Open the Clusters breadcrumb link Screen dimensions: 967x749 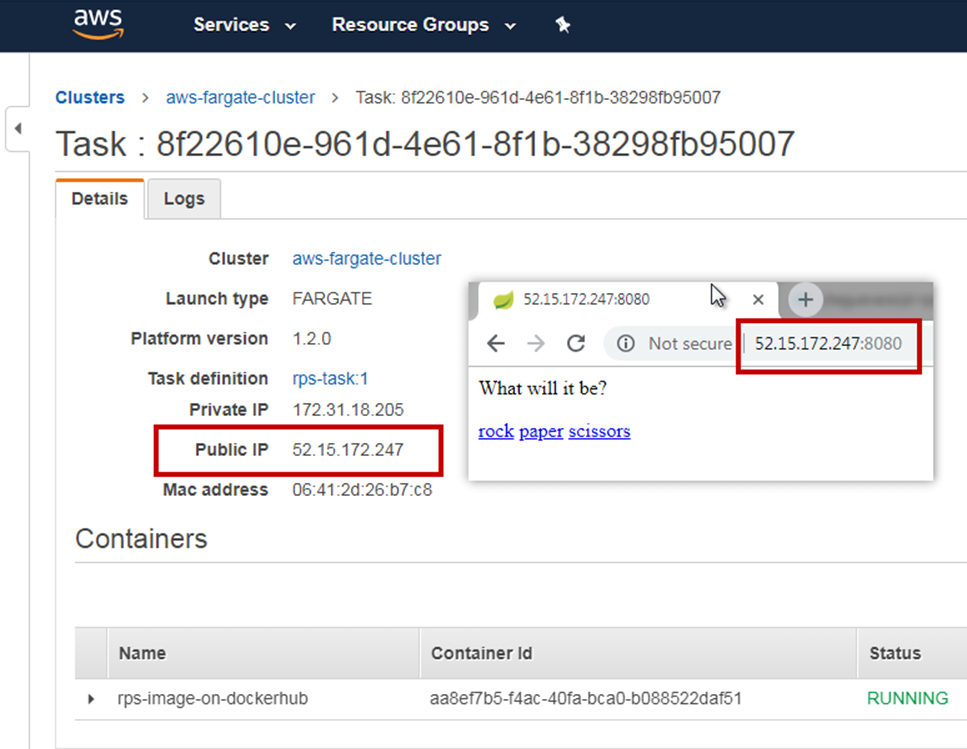coord(90,97)
